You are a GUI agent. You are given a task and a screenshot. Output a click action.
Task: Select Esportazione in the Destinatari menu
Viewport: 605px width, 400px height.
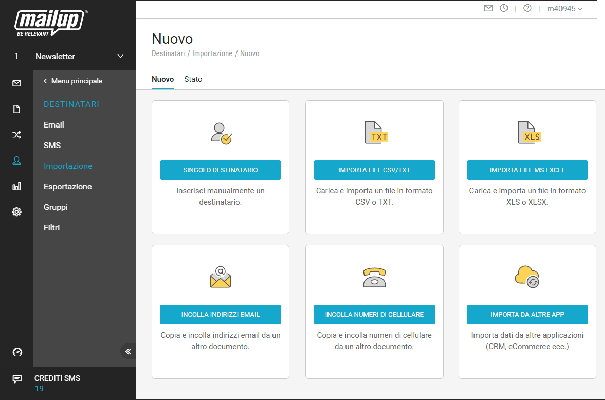pyautogui.click(x=68, y=187)
